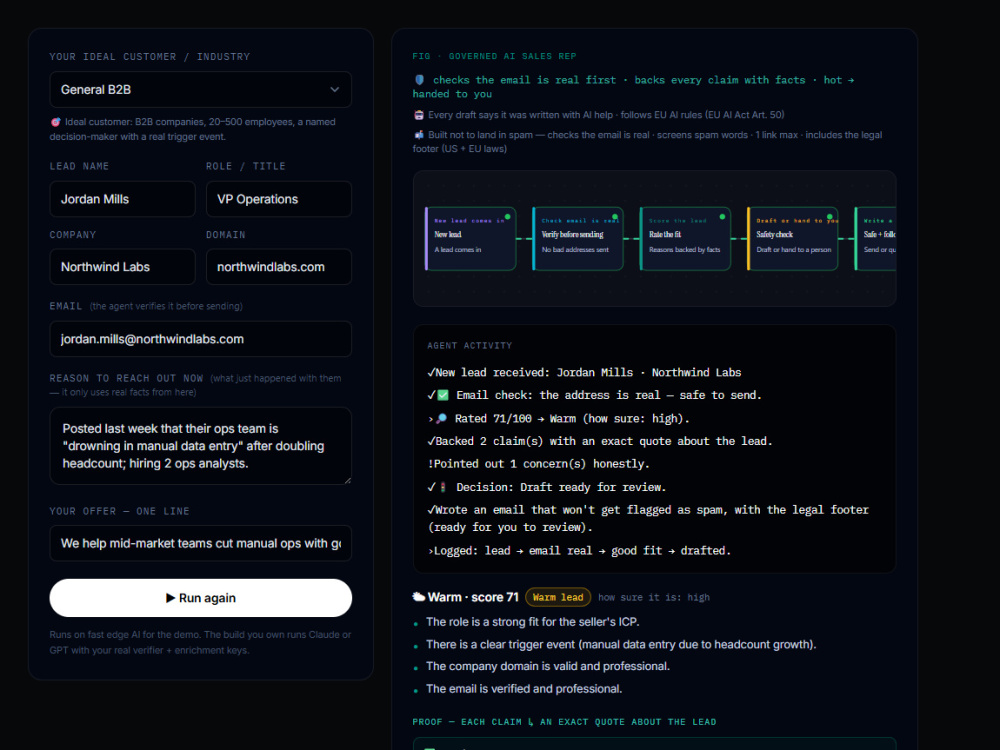Click the bullet 'The role is a strong fit'
This screenshot has height=750, width=1000.
click(533, 622)
